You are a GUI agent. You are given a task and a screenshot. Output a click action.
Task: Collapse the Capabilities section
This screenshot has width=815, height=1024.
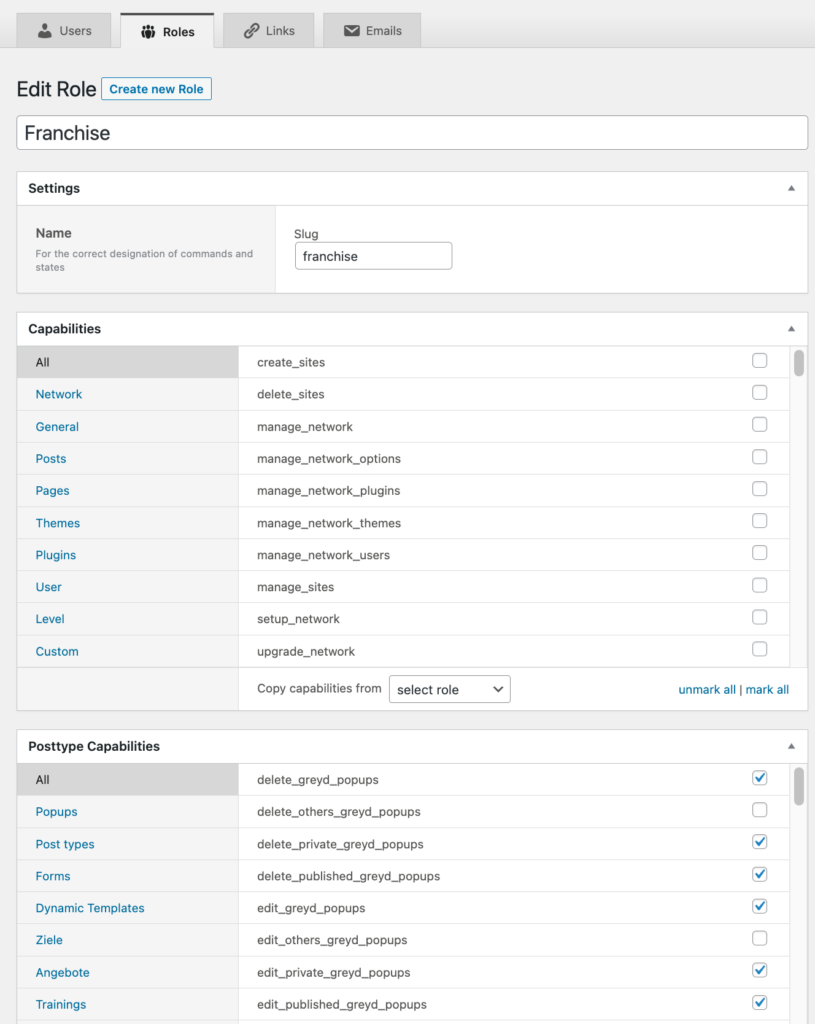coord(791,328)
